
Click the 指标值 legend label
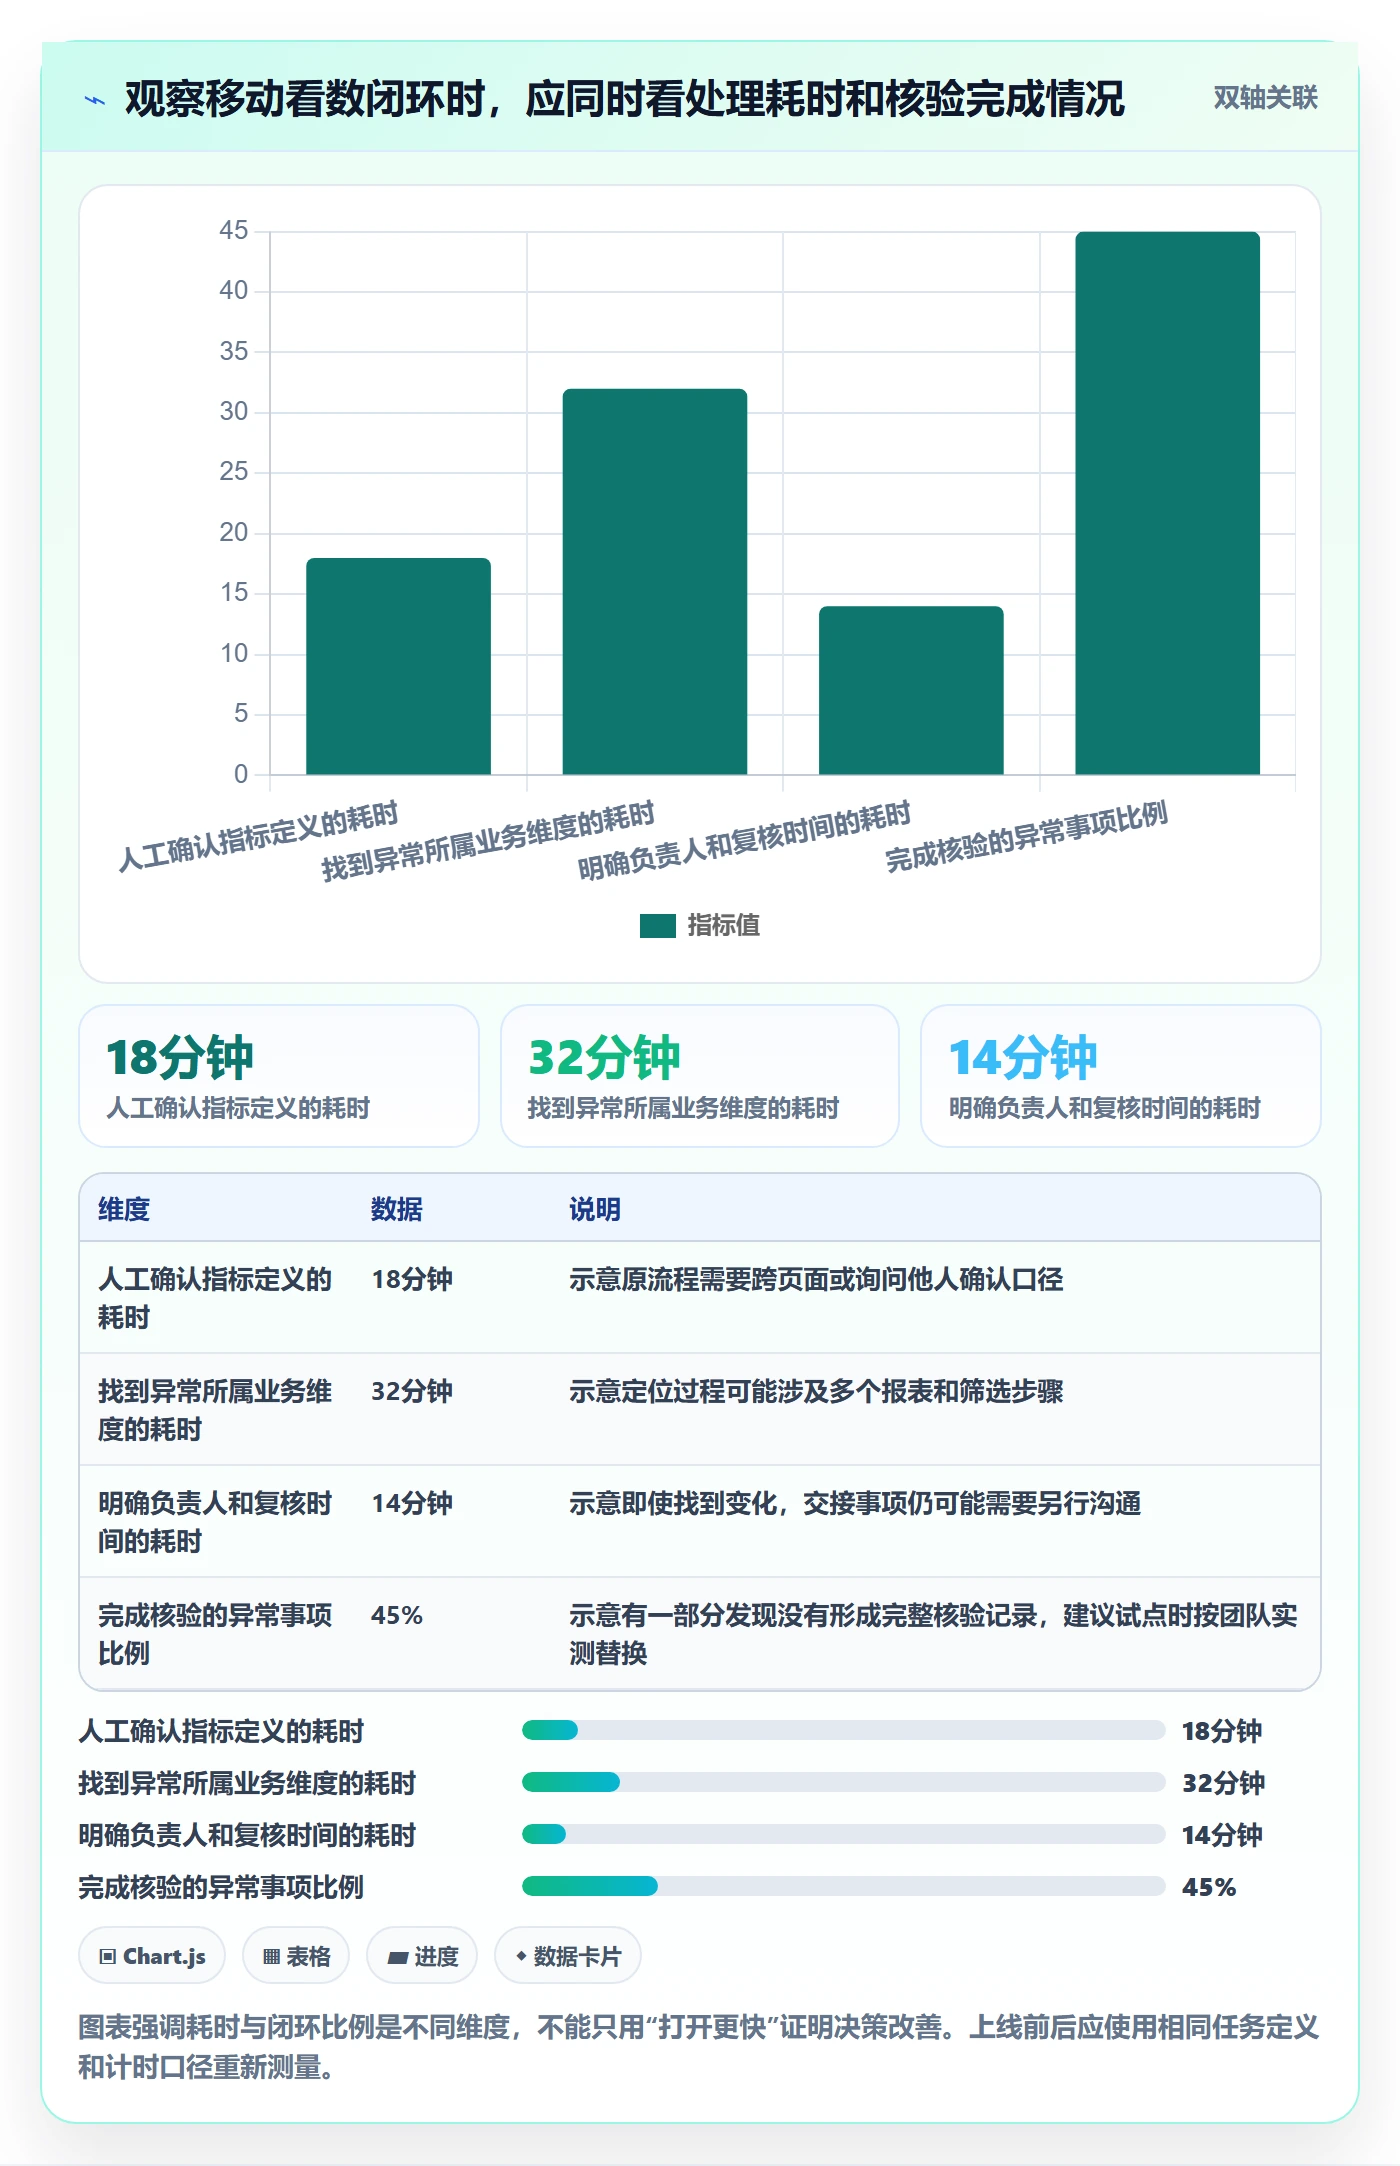(723, 925)
